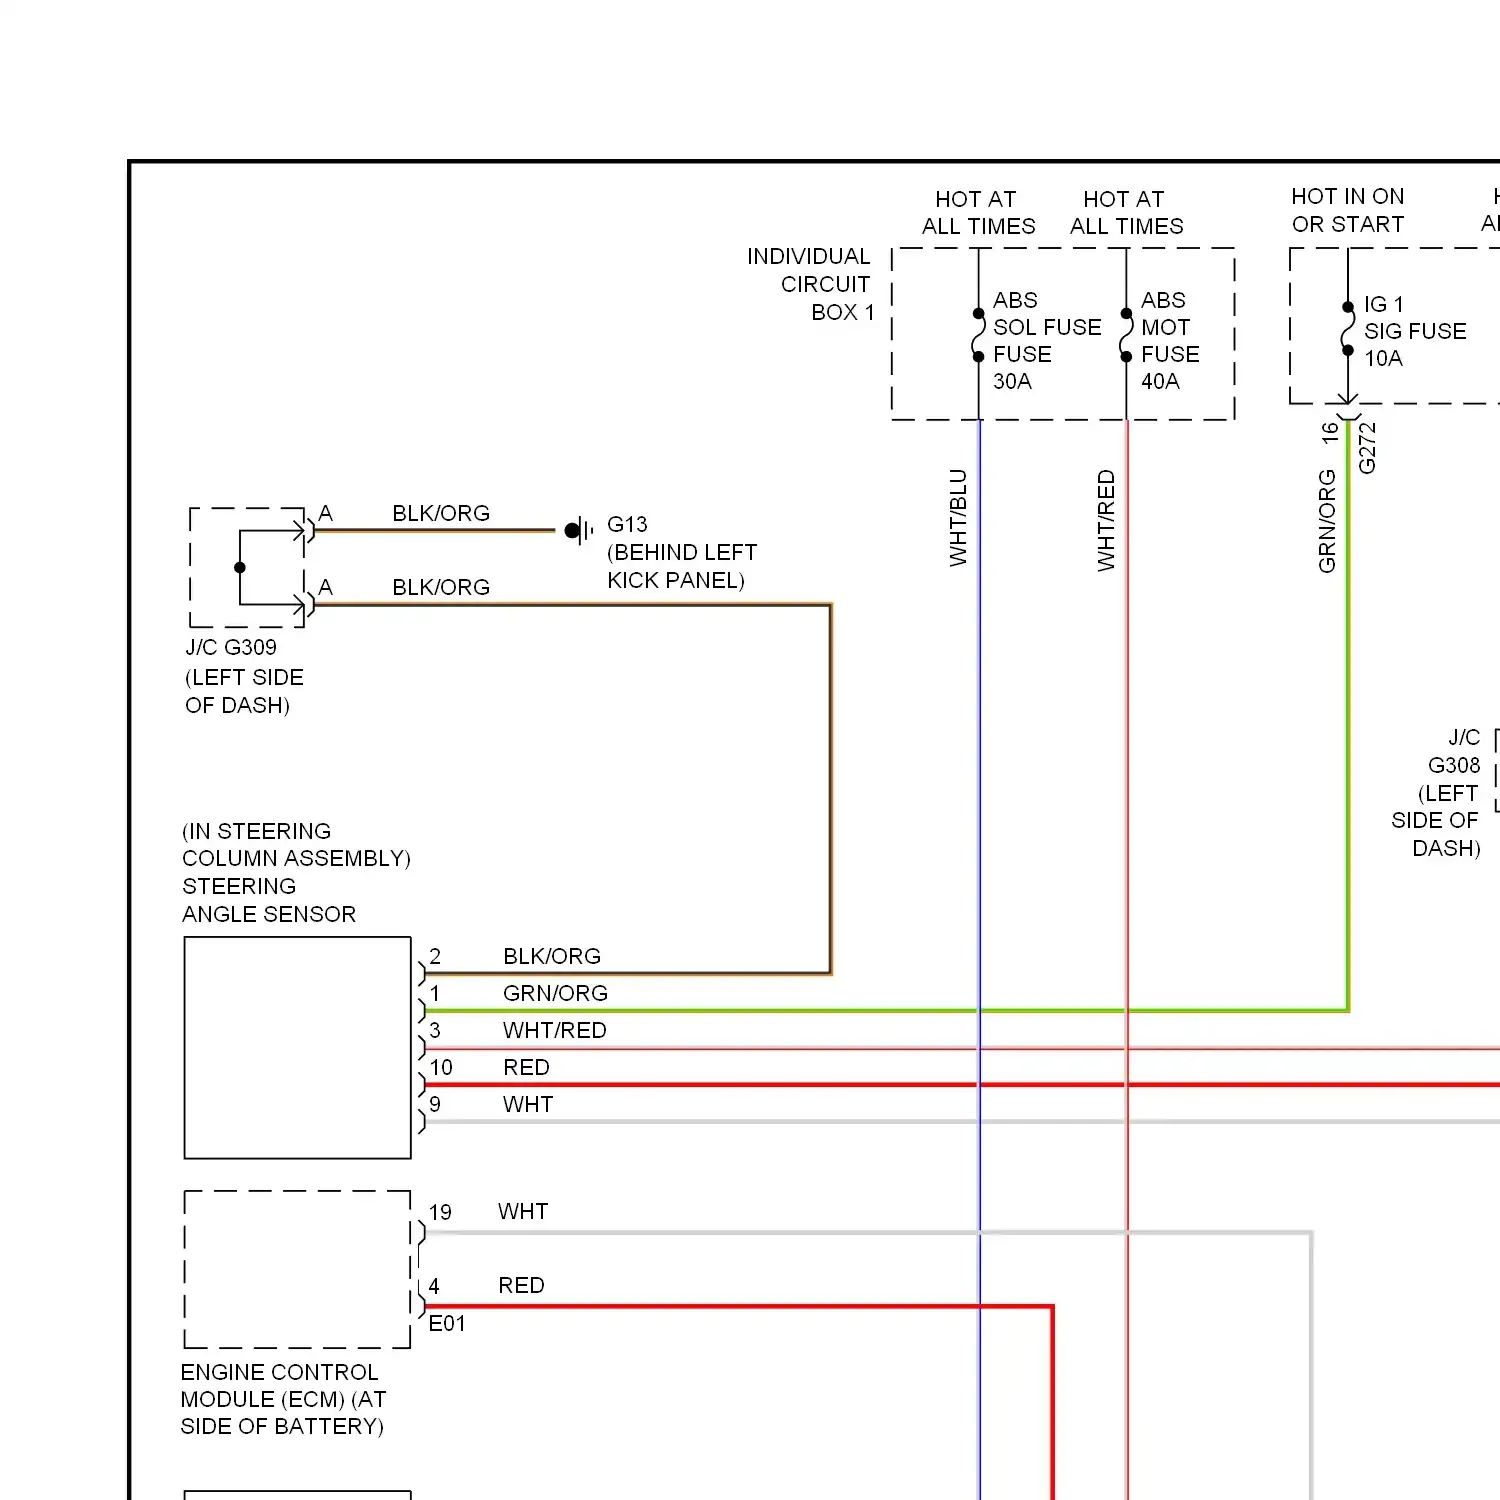Screen dimensions: 1500x1500
Task: Click pin number 10 on steering sensor
Action: (441, 1068)
